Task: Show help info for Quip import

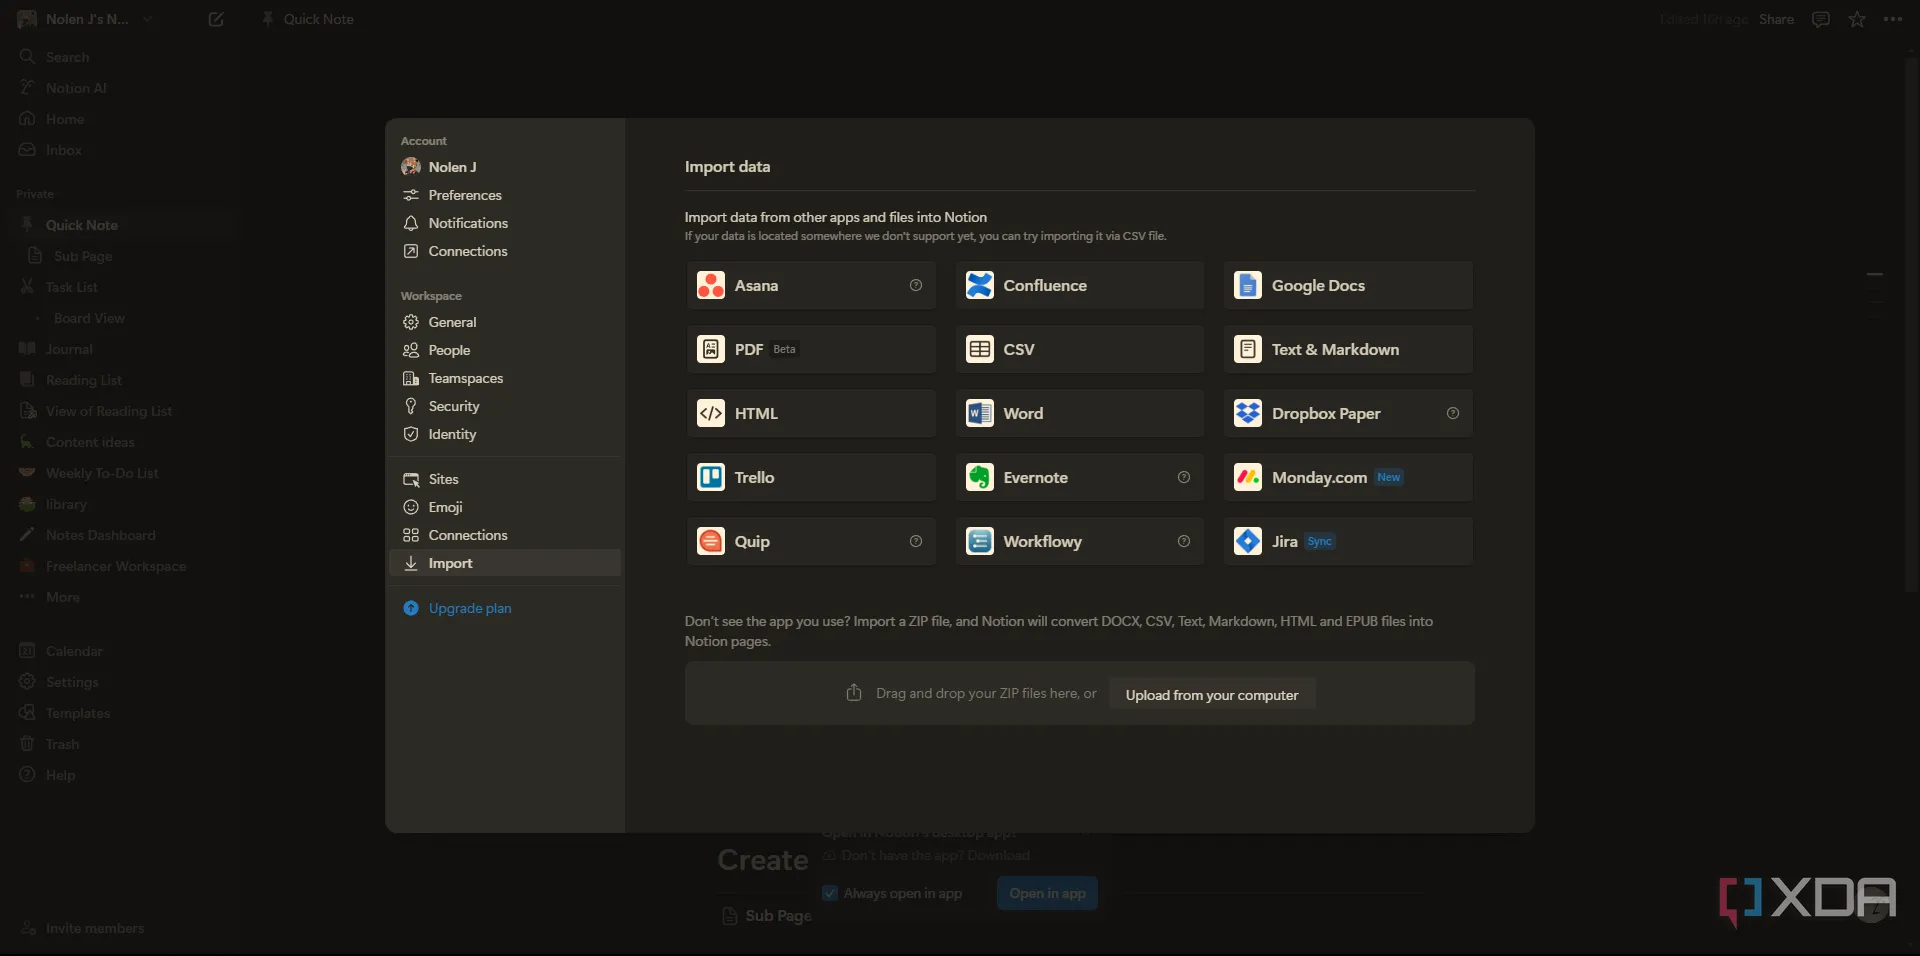Action: [x=915, y=542]
